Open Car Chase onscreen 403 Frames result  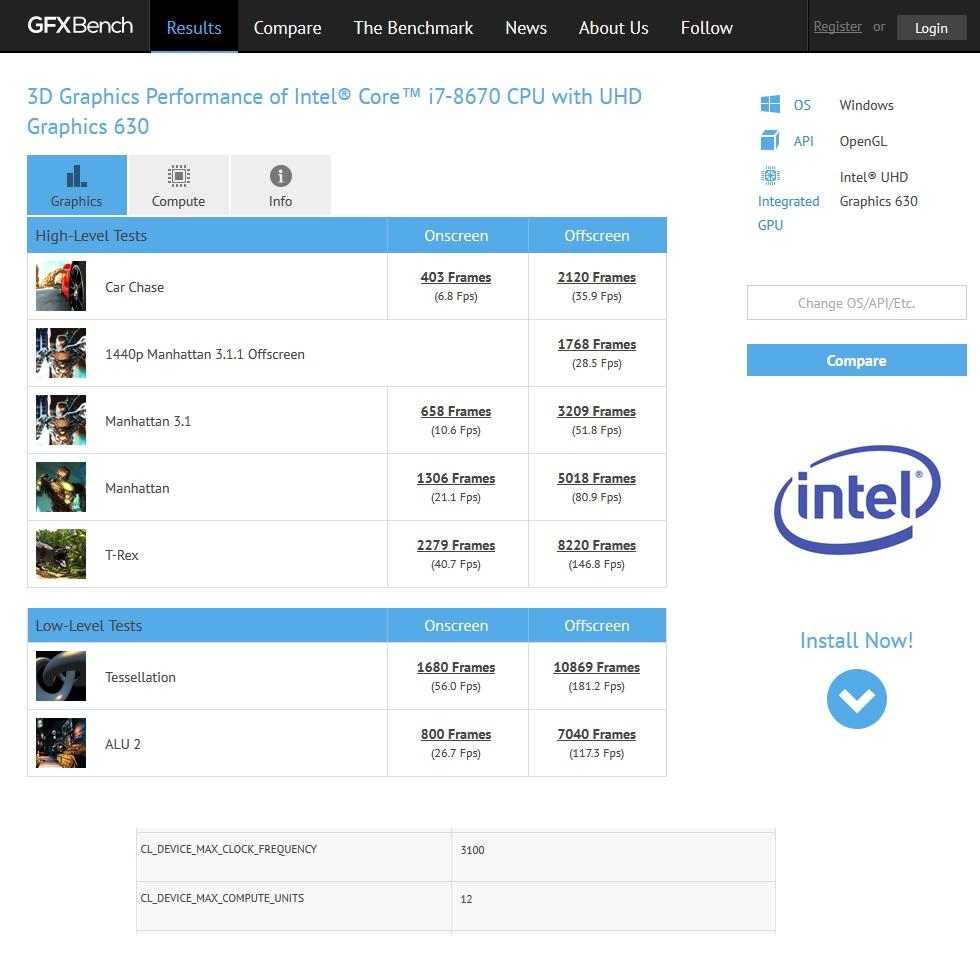456,277
